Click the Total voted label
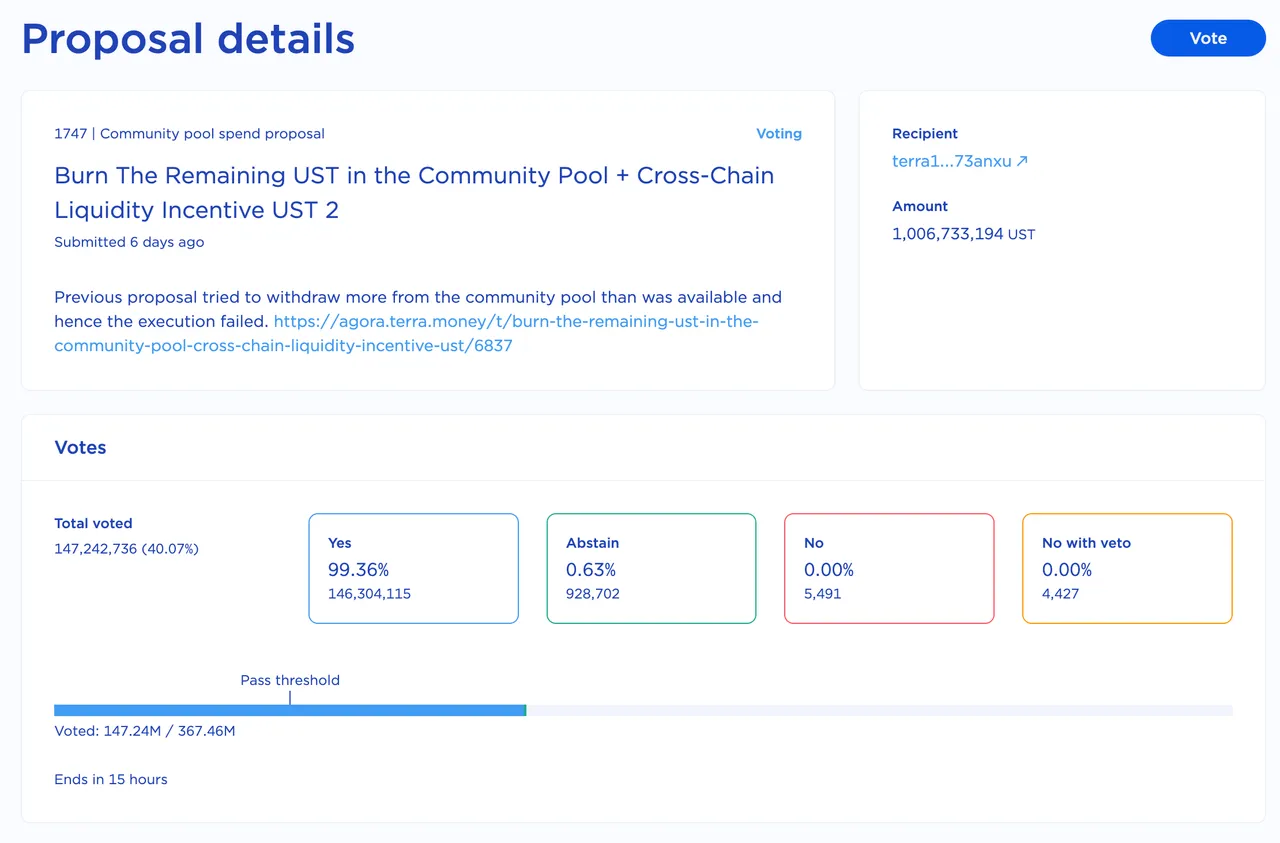 coord(93,523)
